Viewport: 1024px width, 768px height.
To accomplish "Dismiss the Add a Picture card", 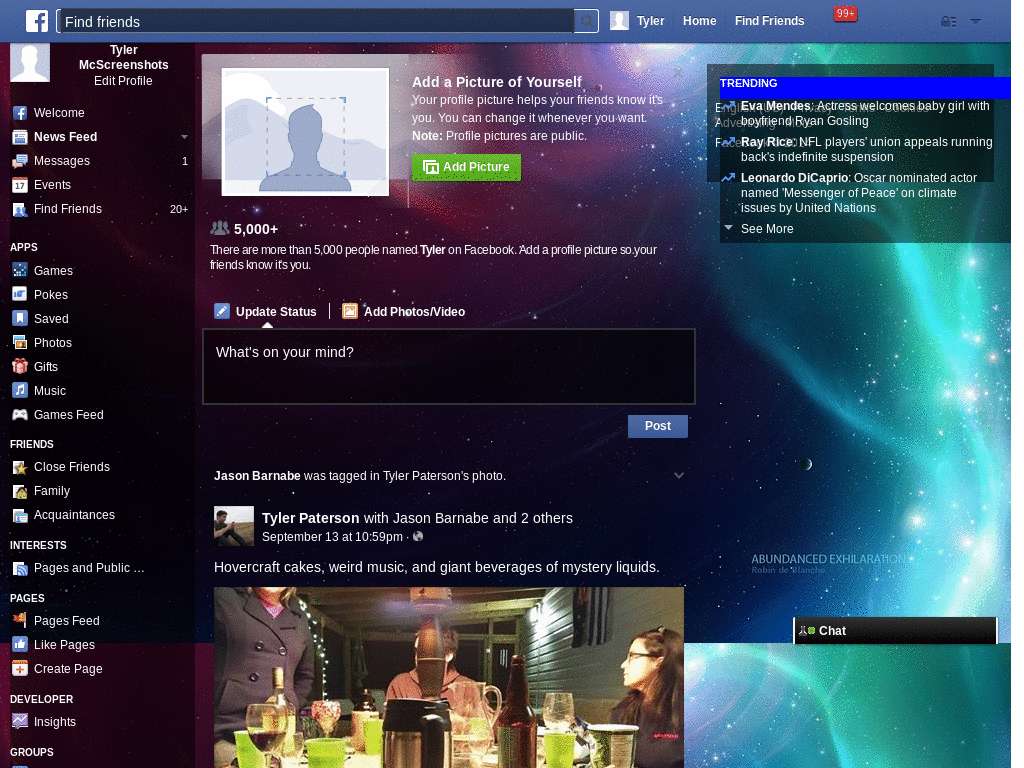I will 678,72.
